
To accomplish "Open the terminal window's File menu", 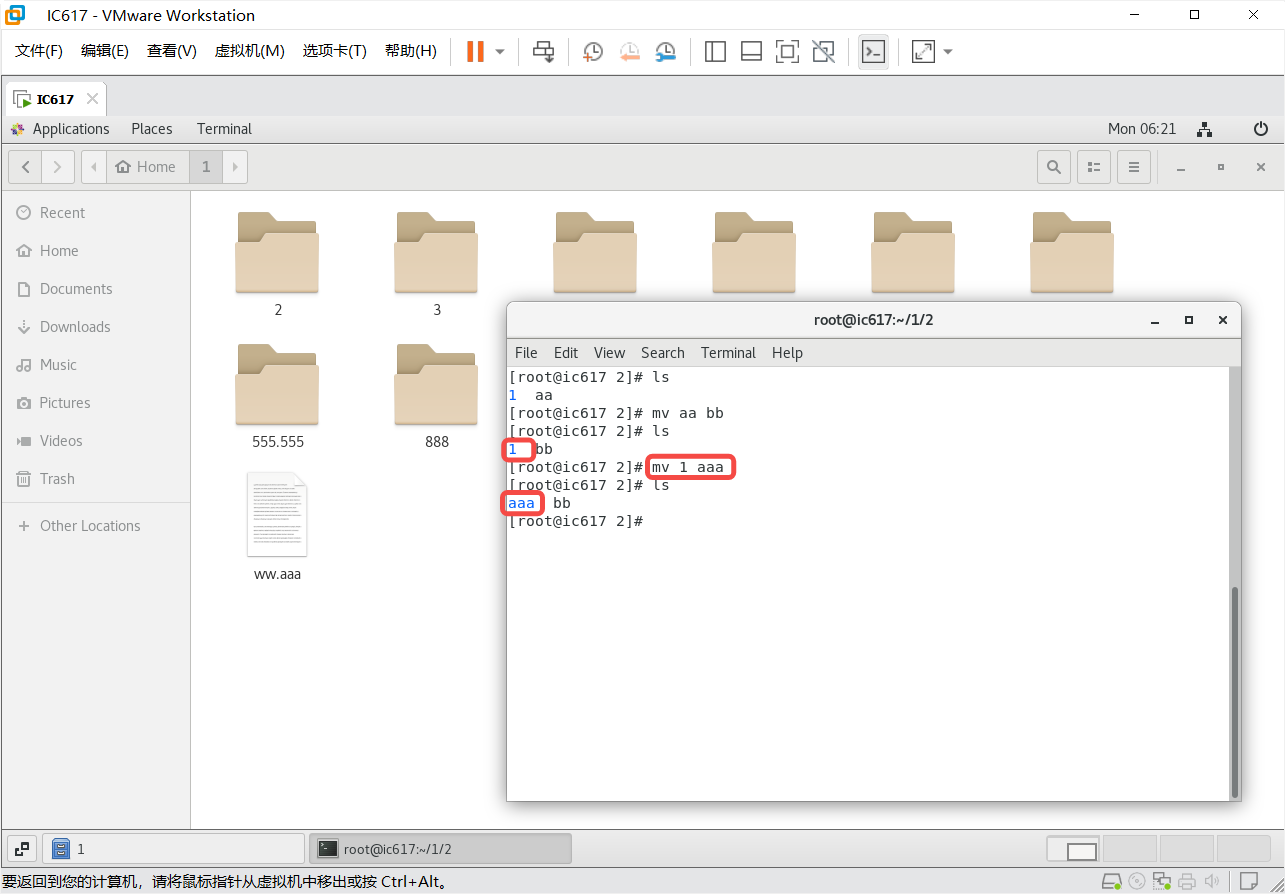I will (x=526, y=353).
